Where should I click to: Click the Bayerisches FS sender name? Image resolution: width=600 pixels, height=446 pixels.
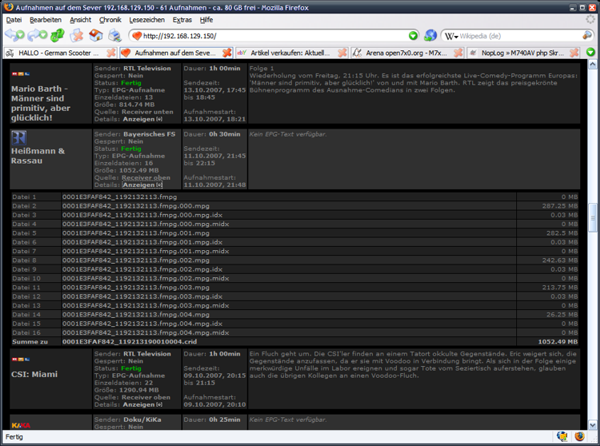[149, 134]
